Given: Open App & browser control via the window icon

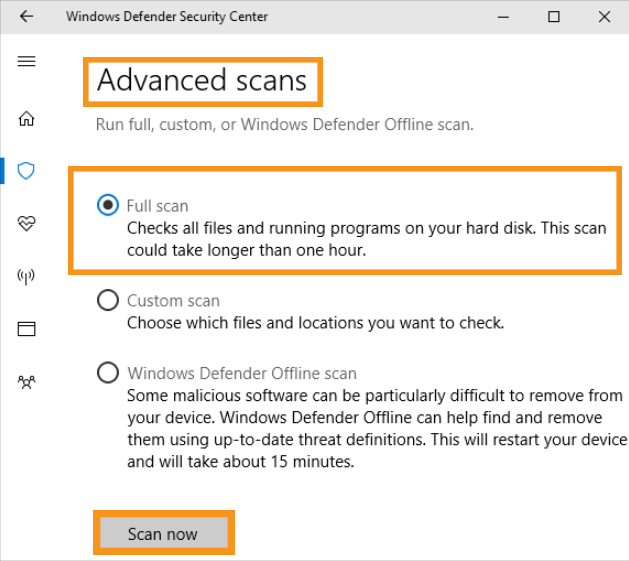Looking at the screenshot, I should pyautogui.click(x=26, y=329).
